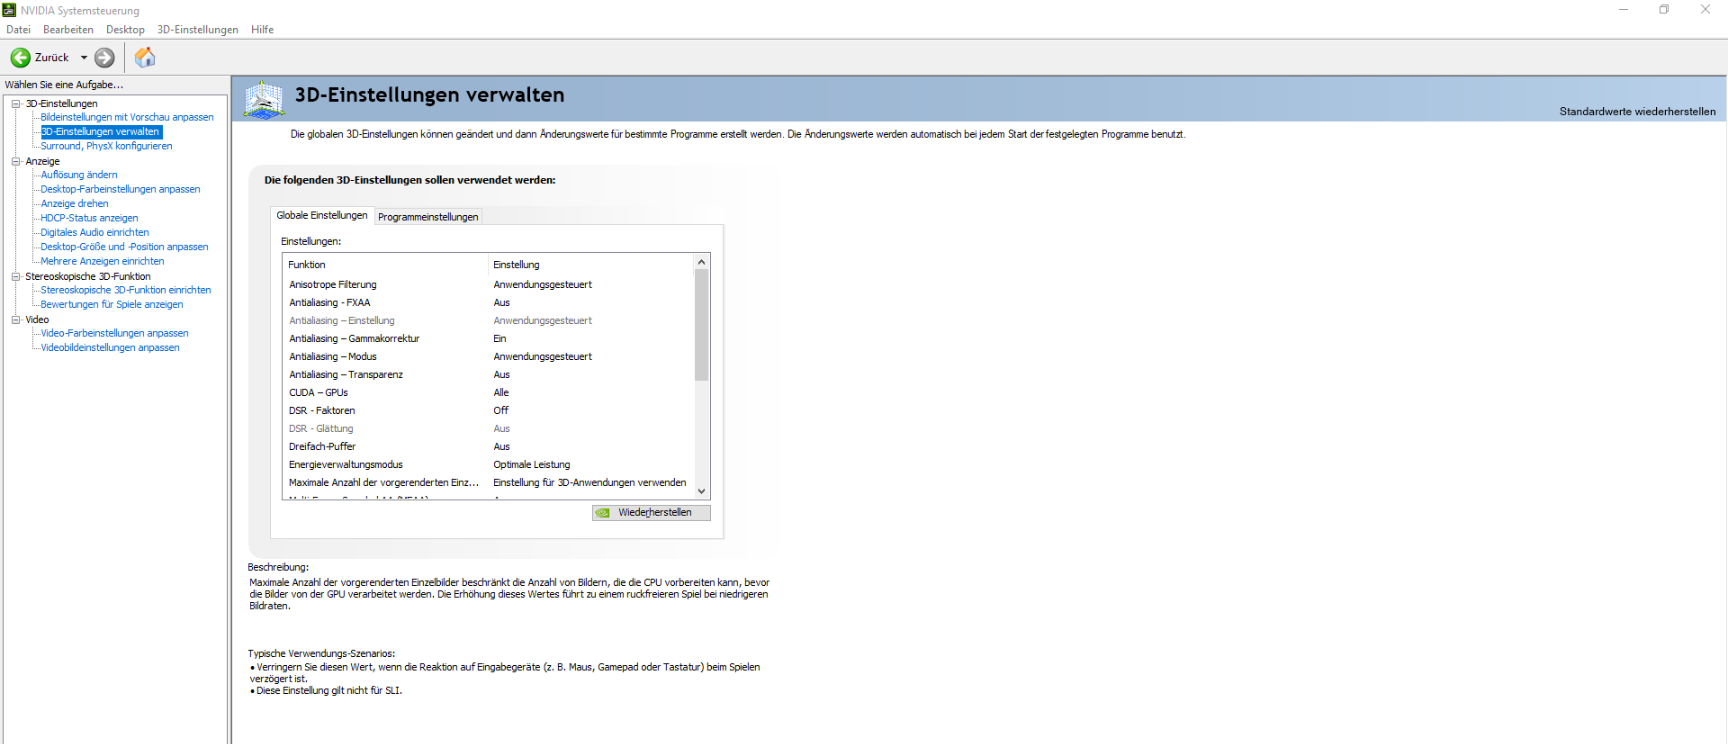Open the Bearbeiten menu

[x=68, y=30]
